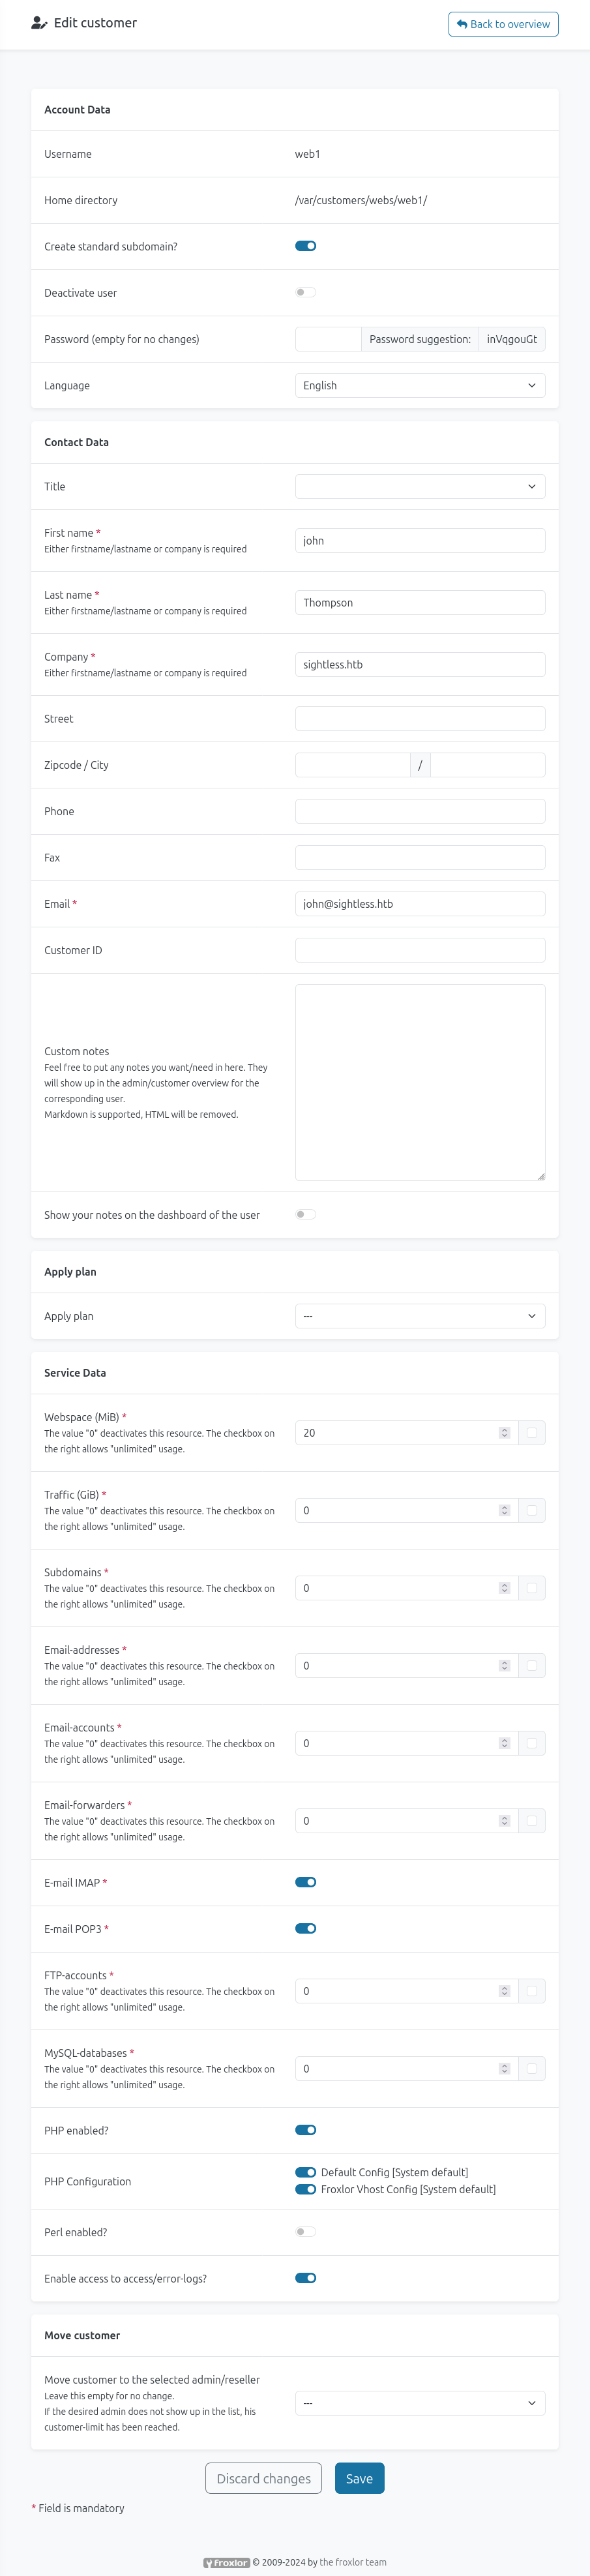Expand the Apply plan dropdown
590x2576 pixels.
click(420, 1315)
